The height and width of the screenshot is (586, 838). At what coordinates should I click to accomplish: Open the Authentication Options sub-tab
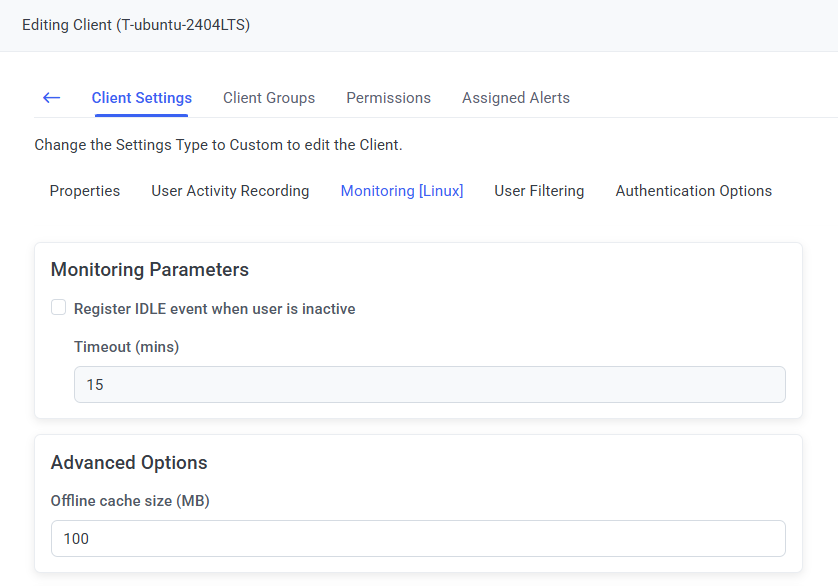pos(693,191)
